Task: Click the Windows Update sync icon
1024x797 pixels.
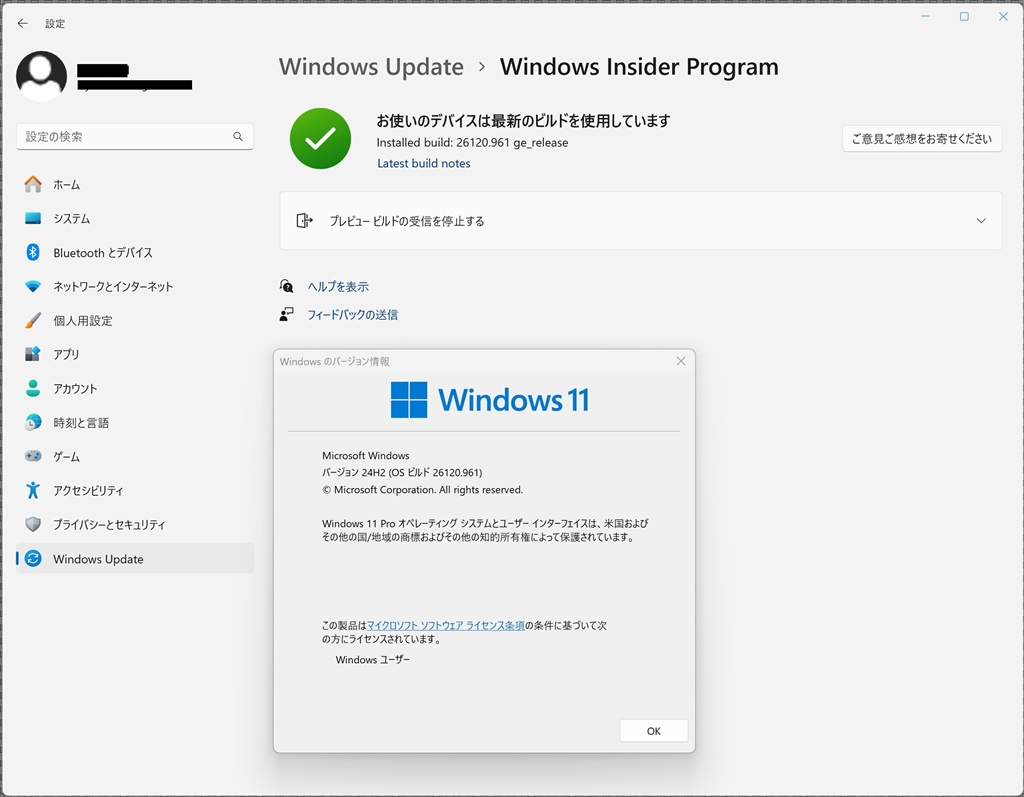Action: coord(33,559)
